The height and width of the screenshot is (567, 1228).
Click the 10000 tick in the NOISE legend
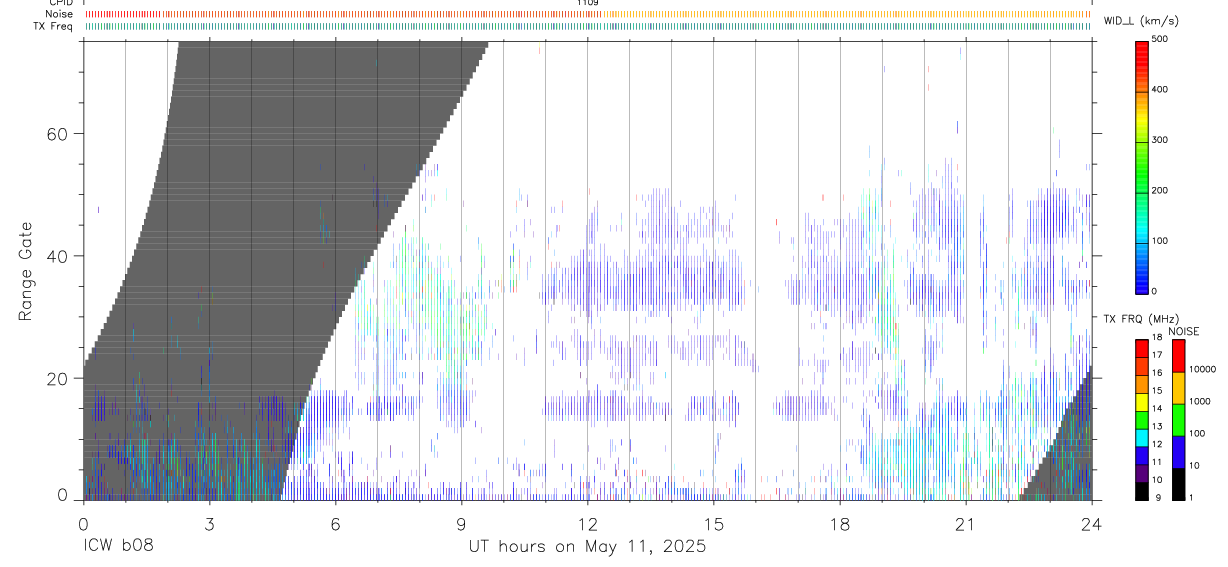pyautogui.click(x=1201, y=369)
